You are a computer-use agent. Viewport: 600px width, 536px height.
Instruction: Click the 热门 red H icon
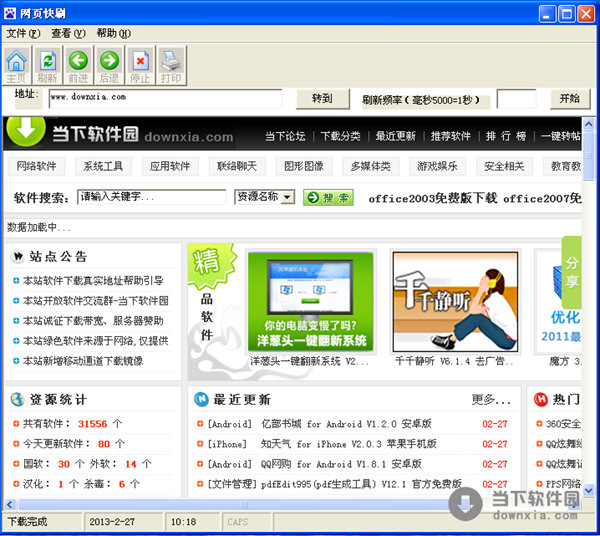point(541,399)
